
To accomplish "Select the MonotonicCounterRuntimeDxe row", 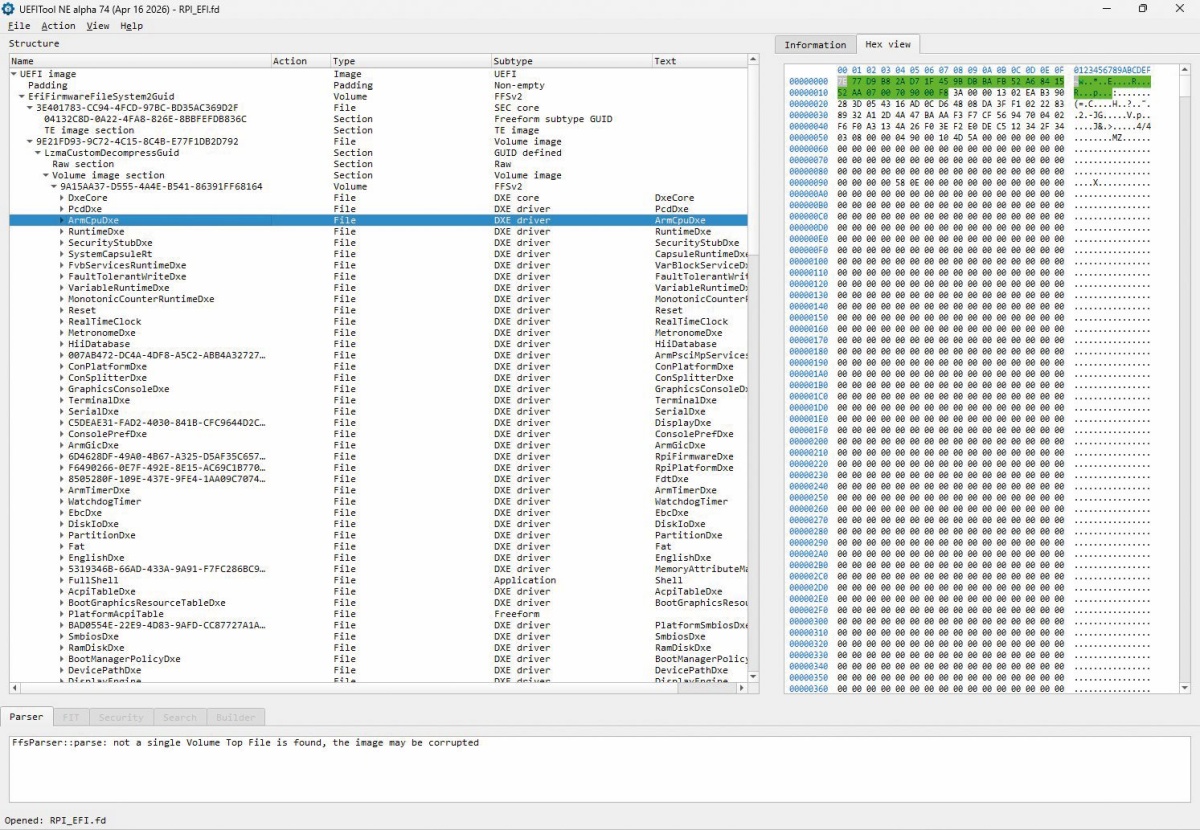I will 378,299.
